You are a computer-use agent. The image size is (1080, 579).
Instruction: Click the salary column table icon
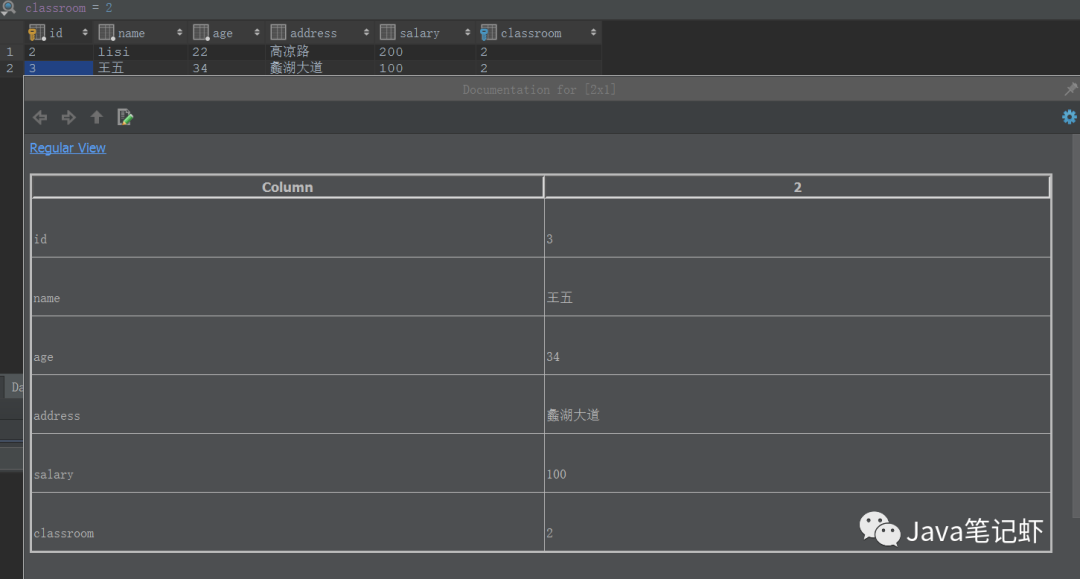click(x=388, y=32)
